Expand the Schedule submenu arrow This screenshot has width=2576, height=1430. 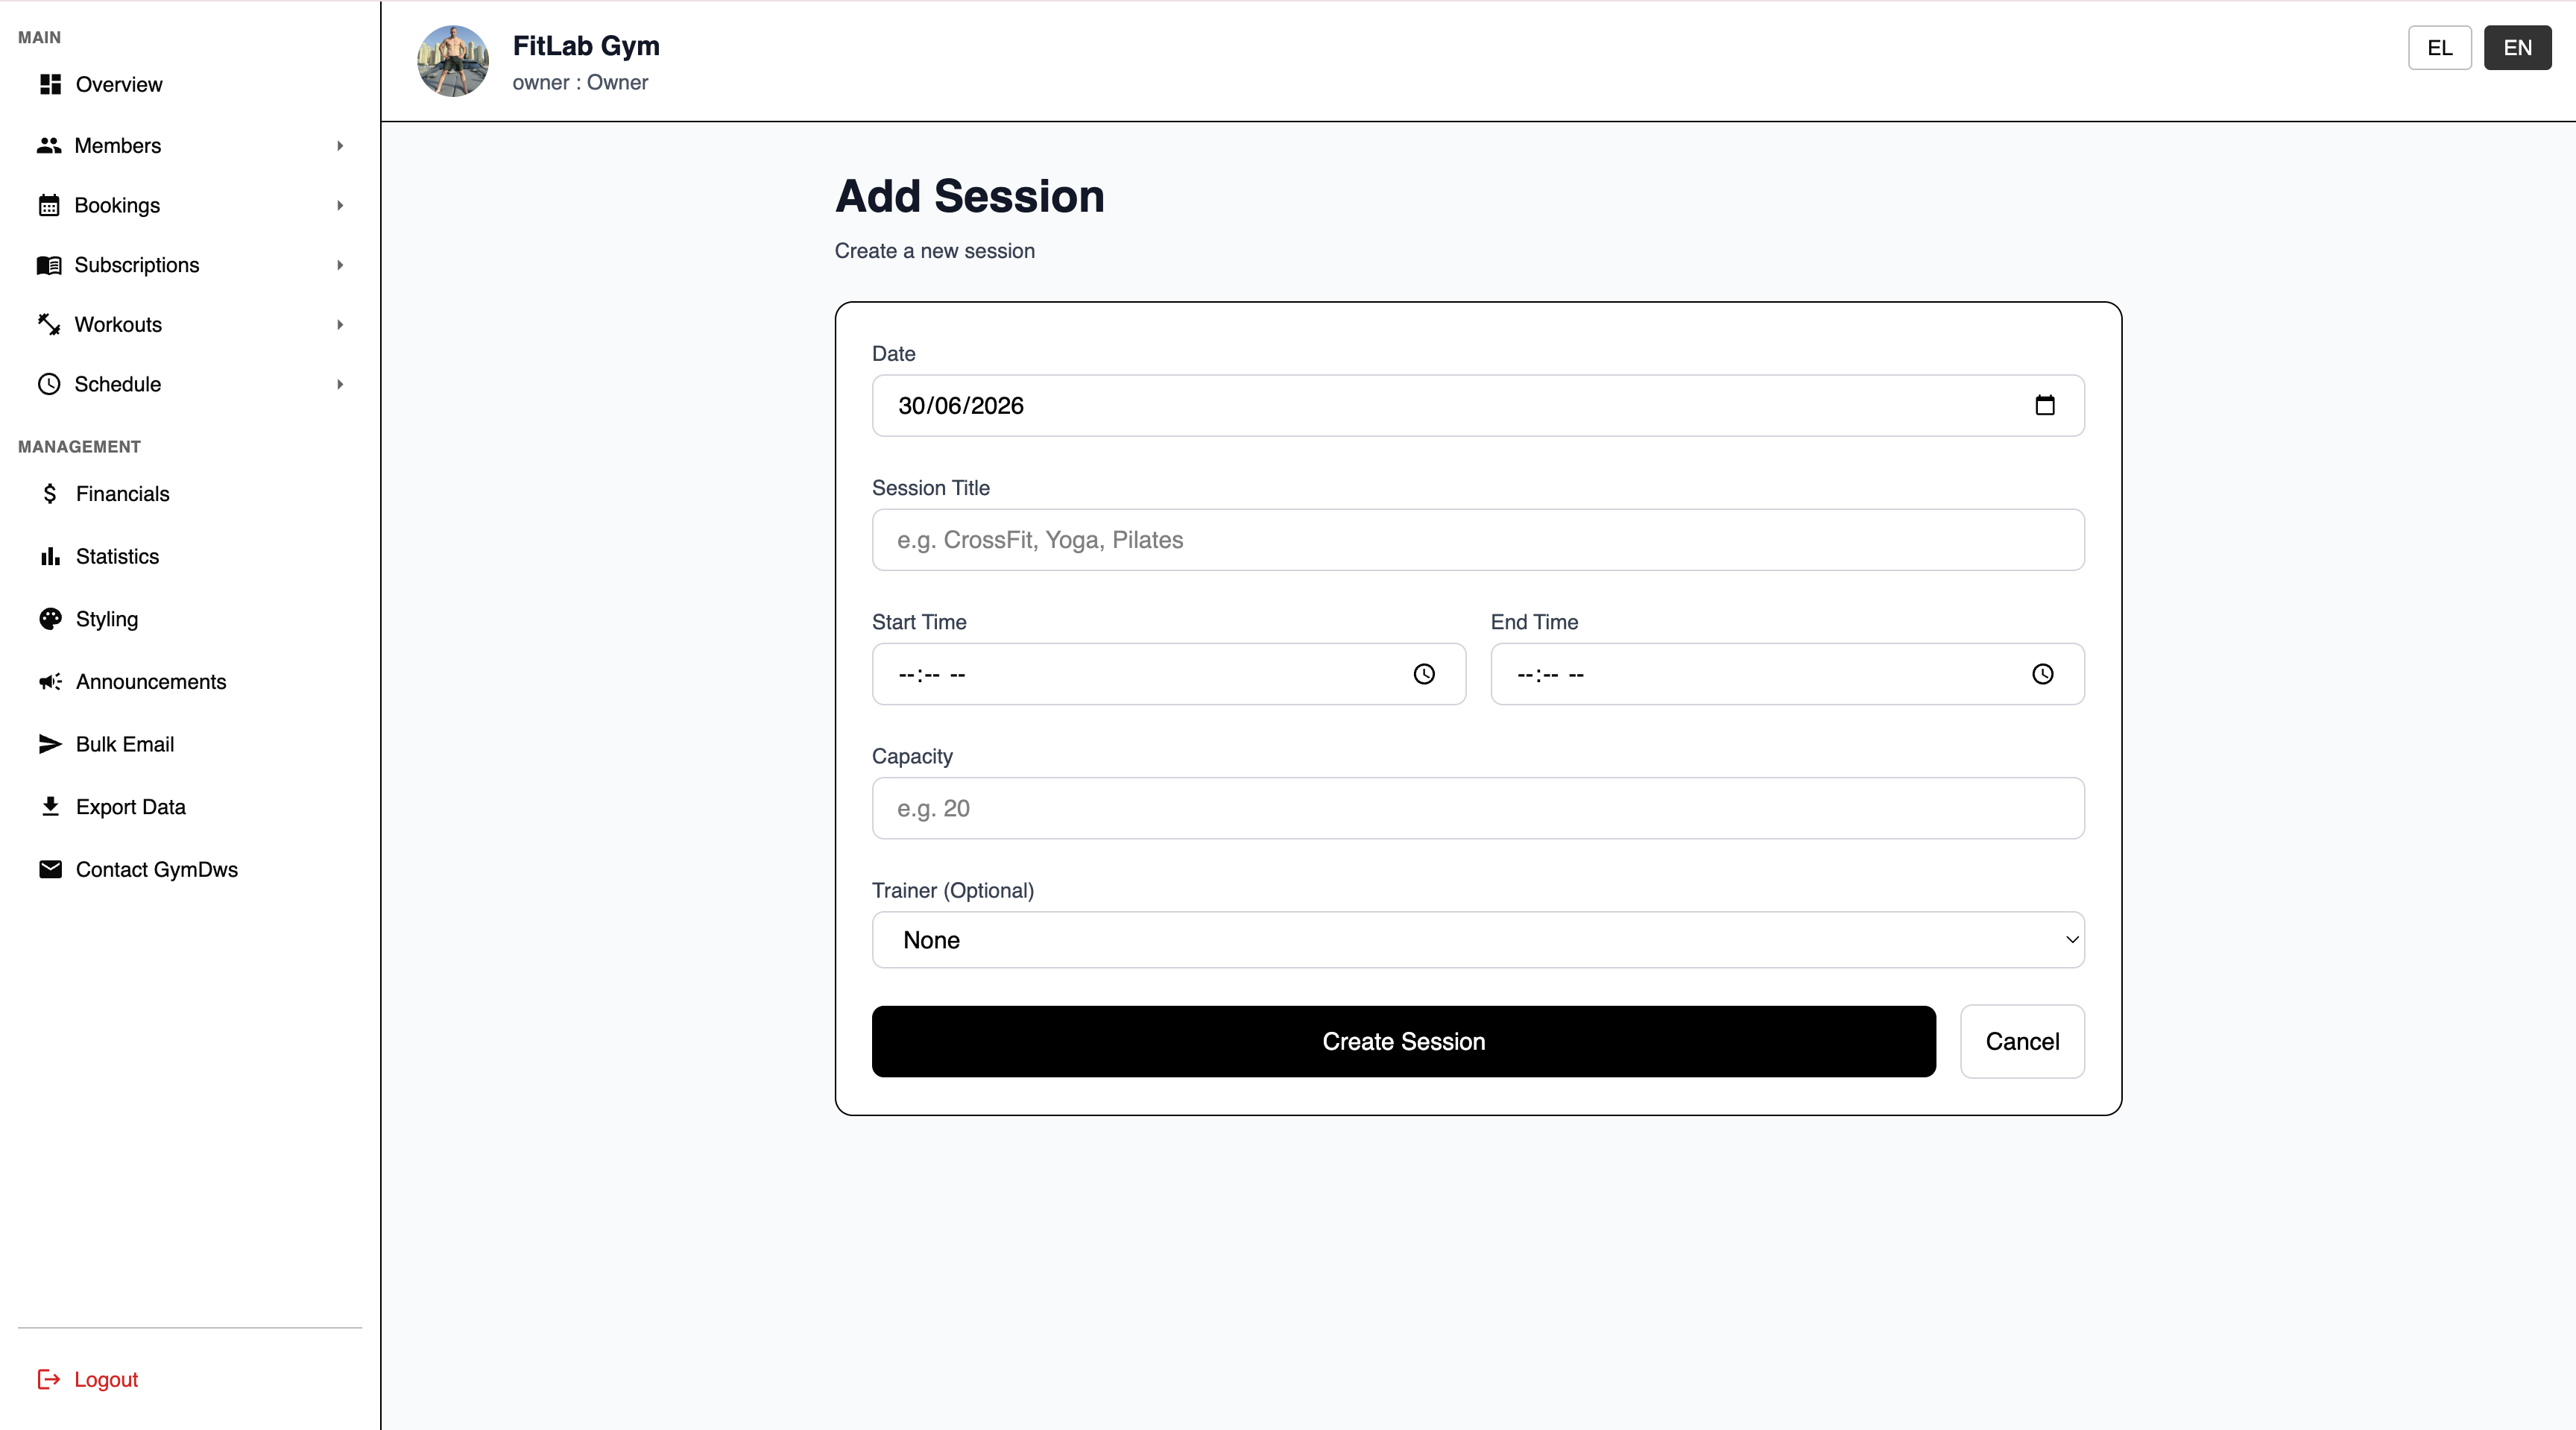(340, 384)
